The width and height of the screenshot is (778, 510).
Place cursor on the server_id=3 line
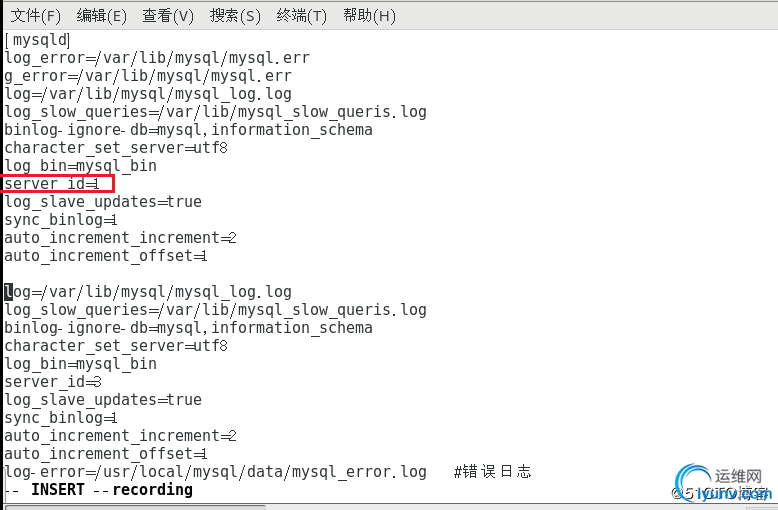(x=52, y=382)
